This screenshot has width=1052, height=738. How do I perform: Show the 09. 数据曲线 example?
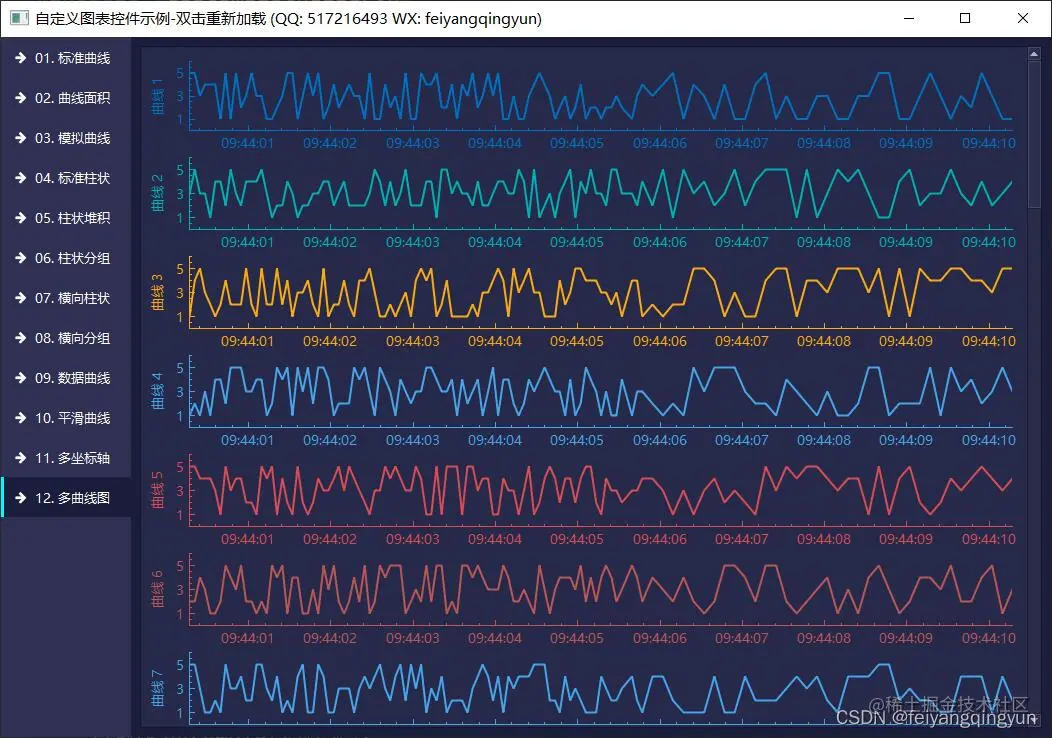pos(65,378)
